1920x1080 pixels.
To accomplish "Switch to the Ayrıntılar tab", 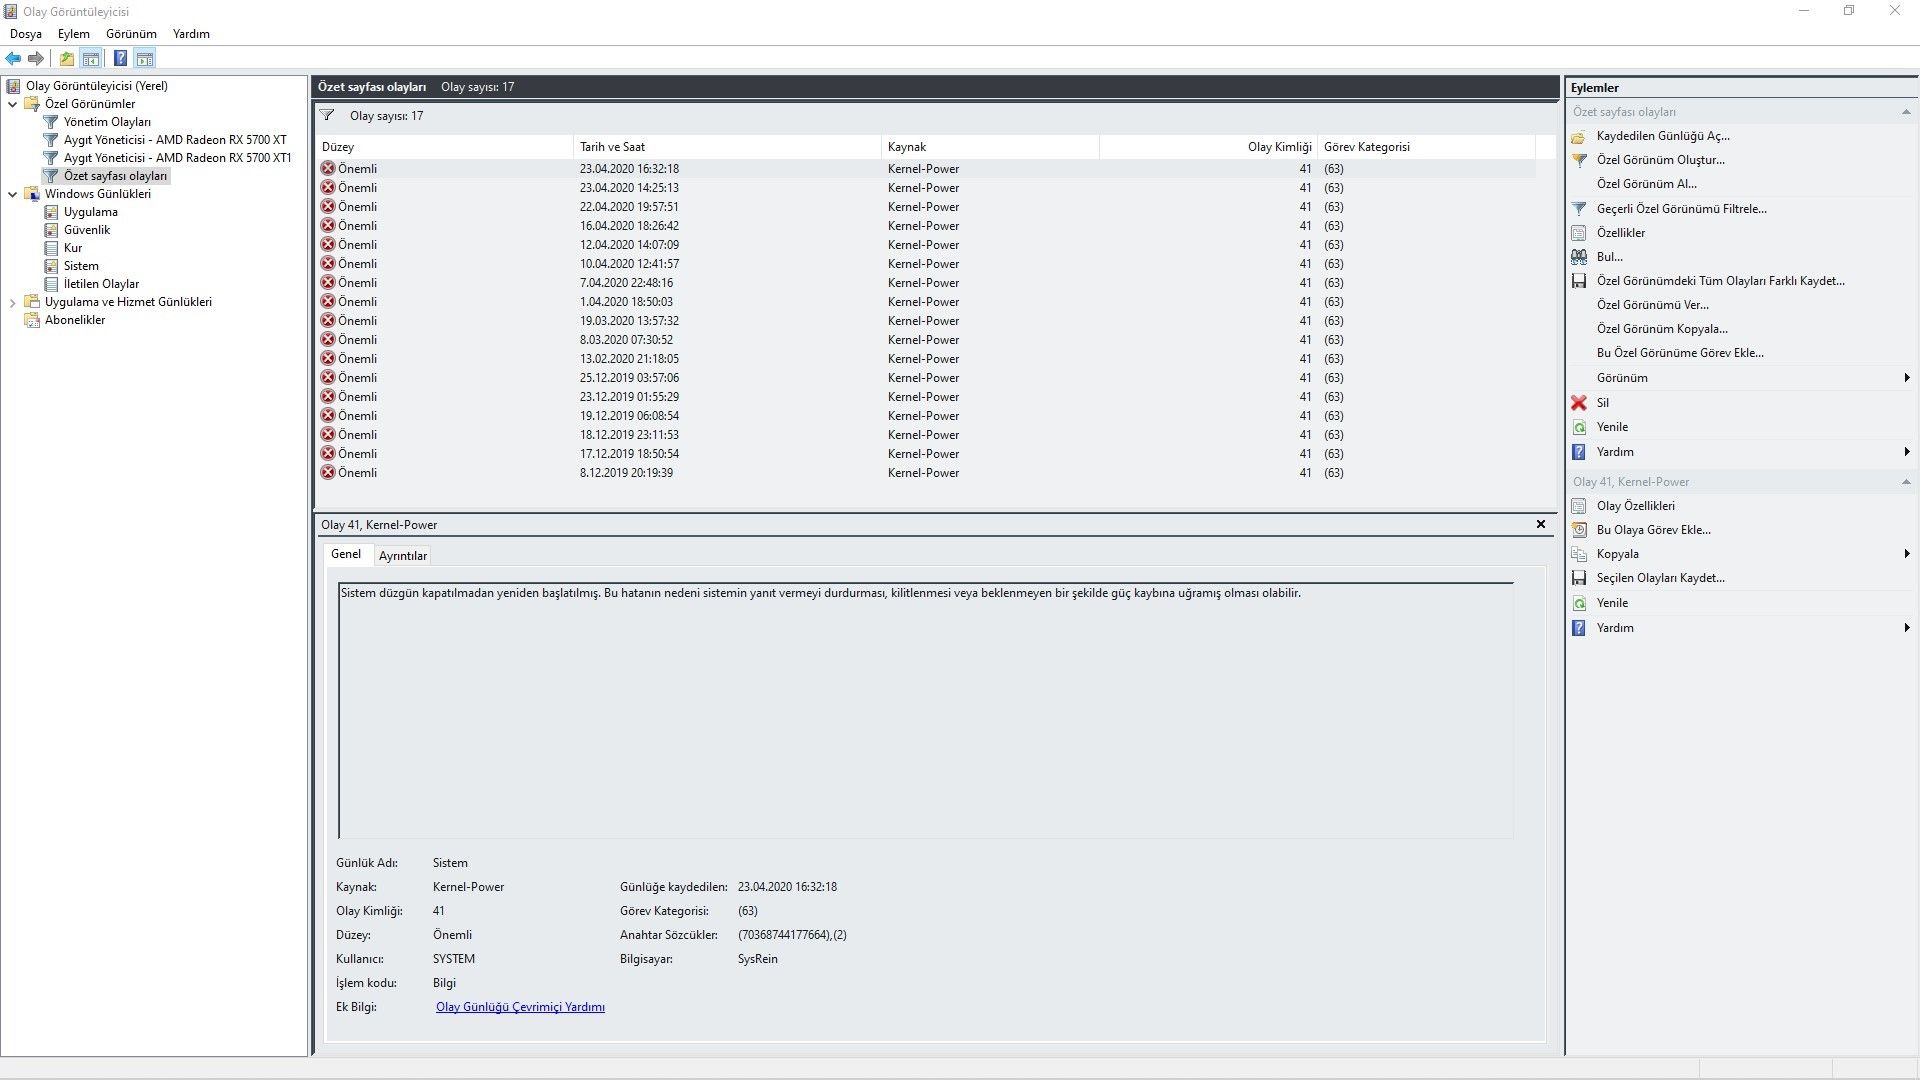I will [402, 556].
